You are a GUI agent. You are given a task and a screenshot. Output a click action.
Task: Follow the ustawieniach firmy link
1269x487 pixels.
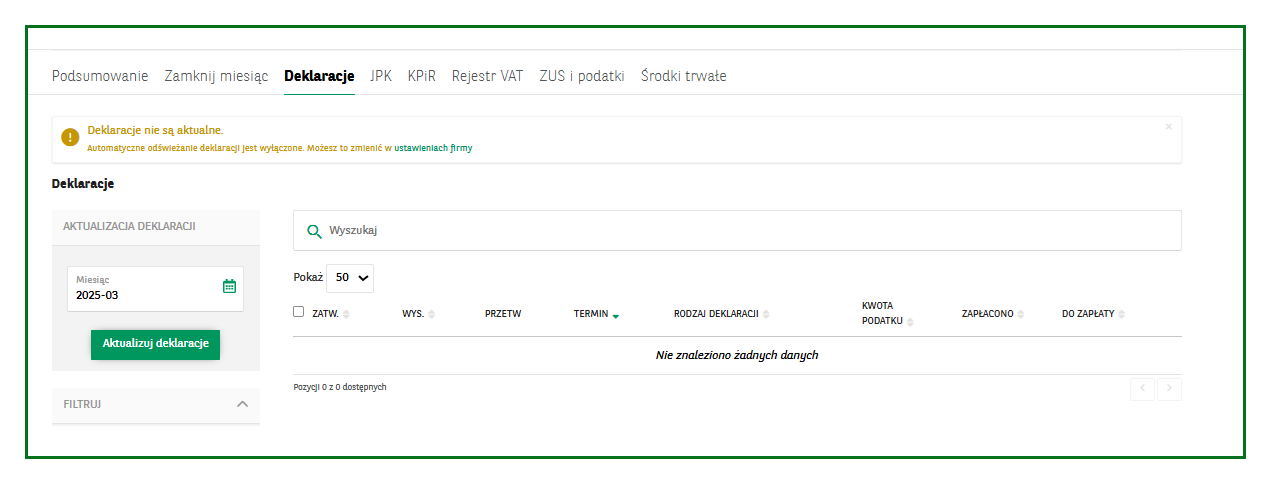coord(433,148)
